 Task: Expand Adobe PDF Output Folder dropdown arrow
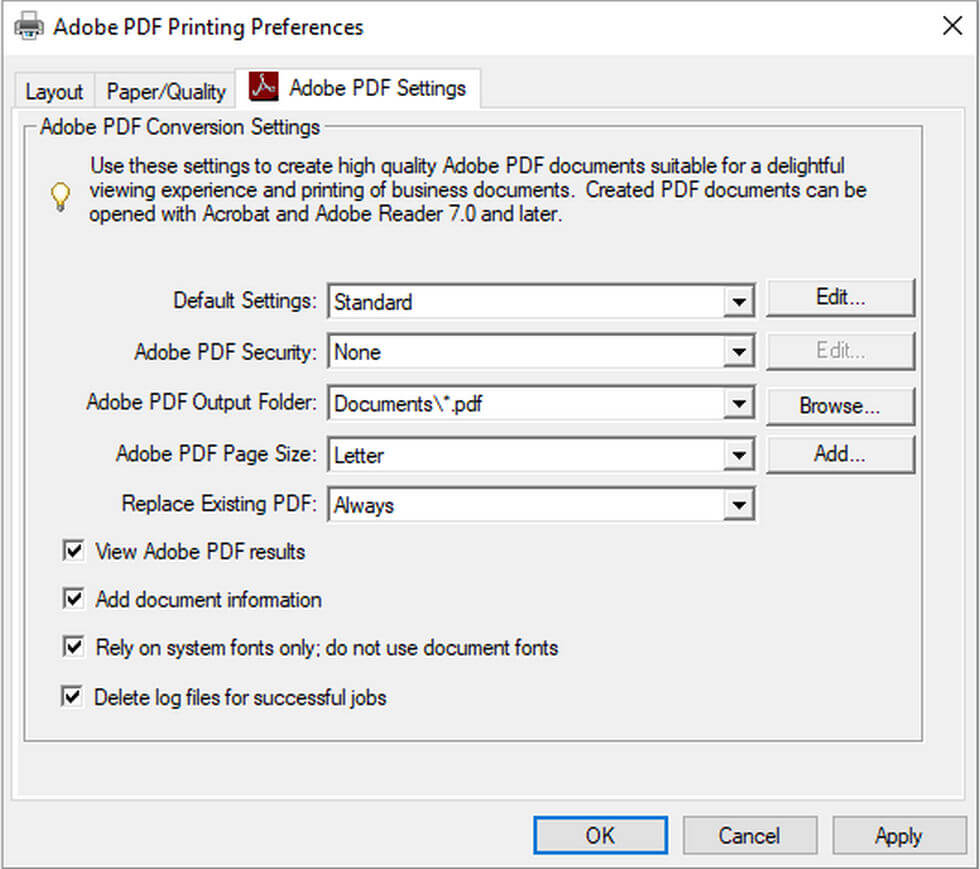[x=739, y=403]
